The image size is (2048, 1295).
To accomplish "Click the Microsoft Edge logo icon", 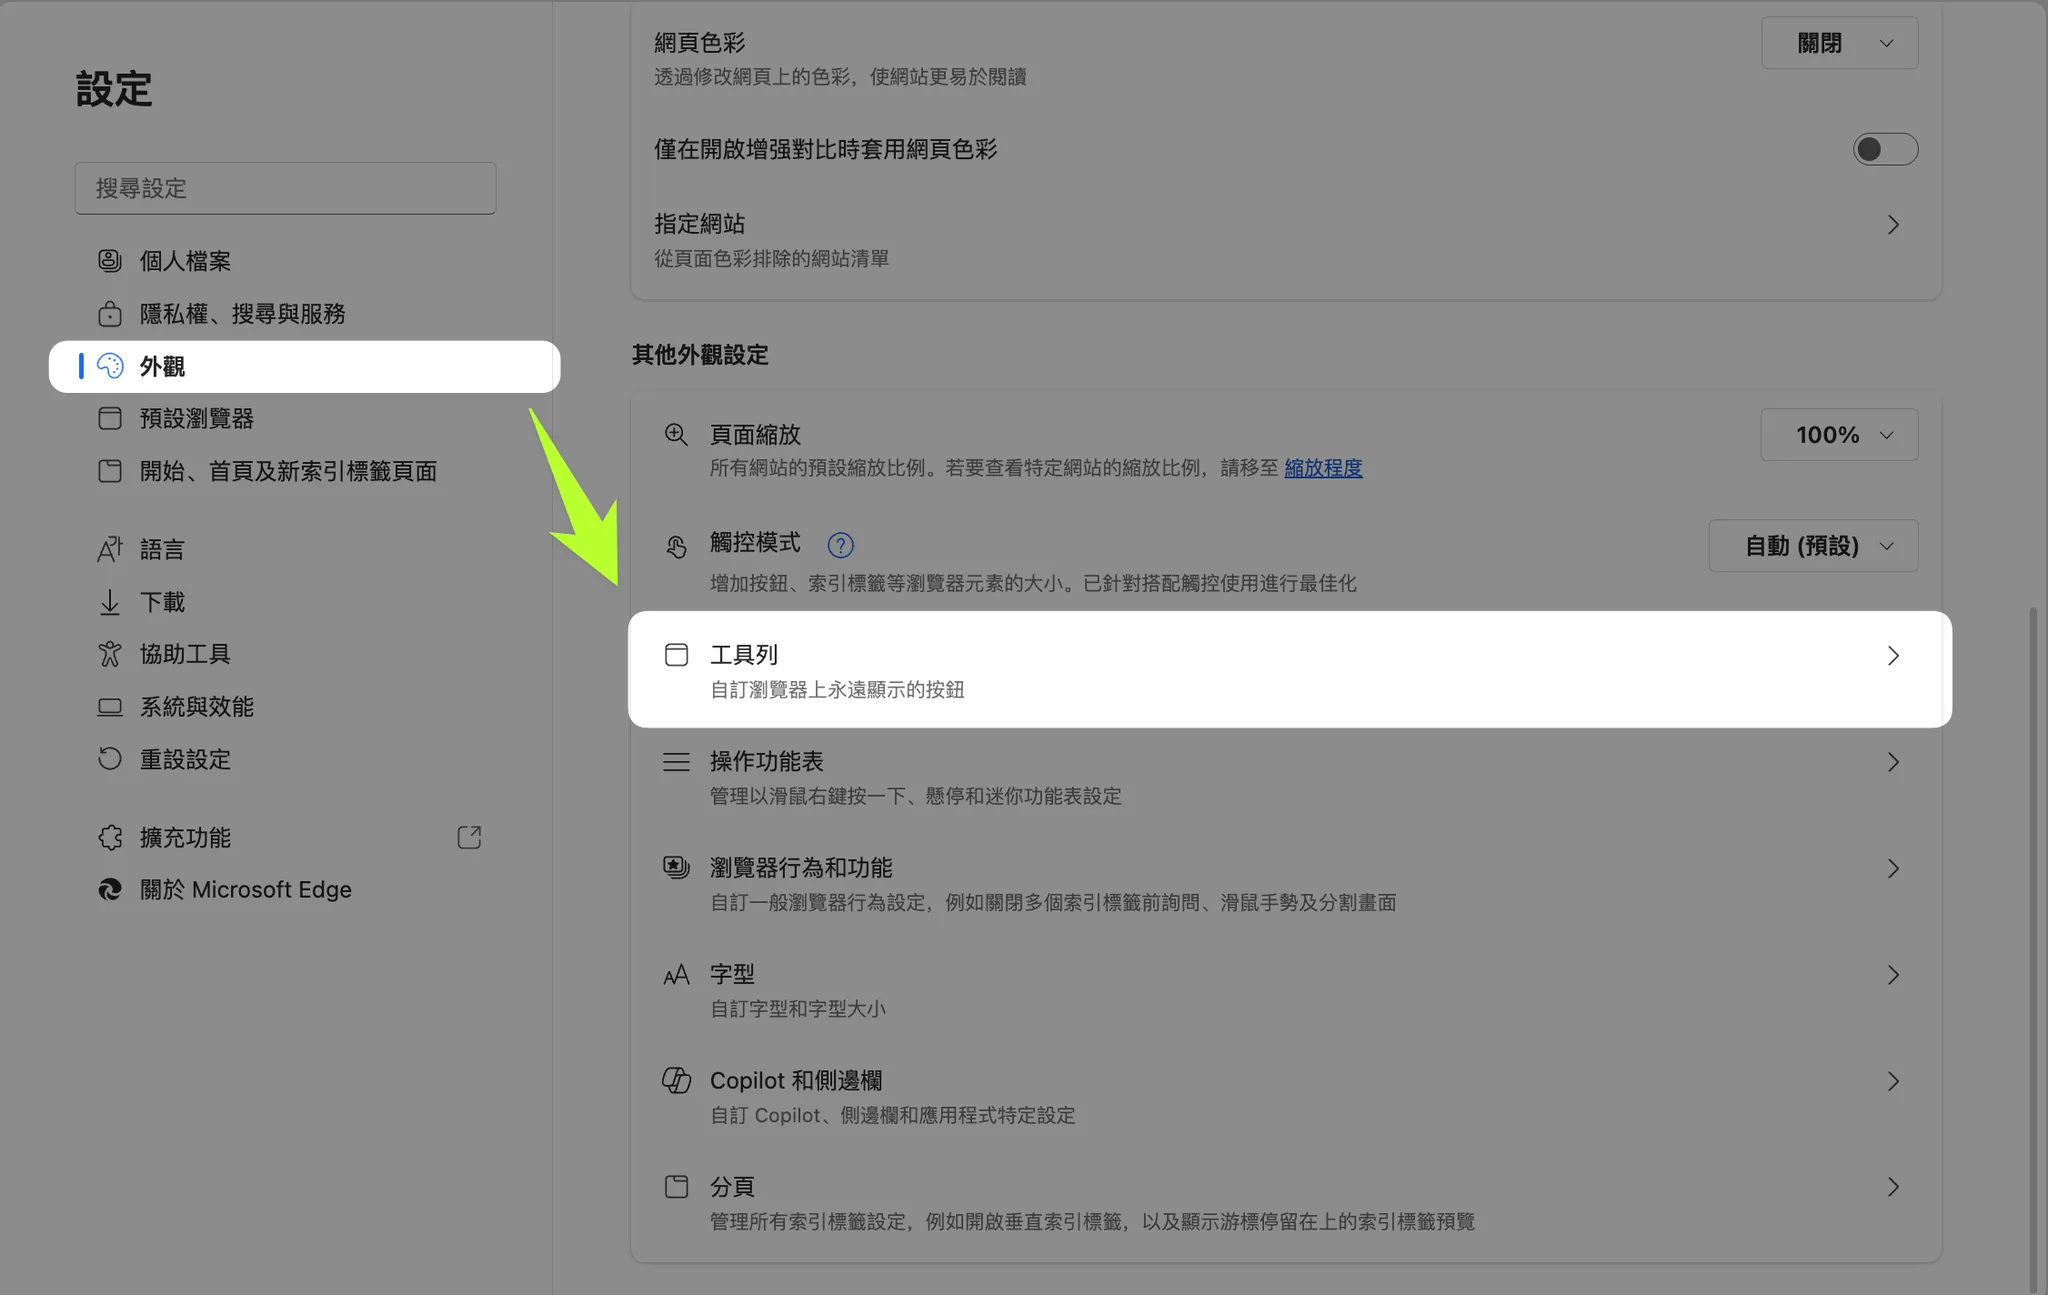I will [x=110, y=890].
